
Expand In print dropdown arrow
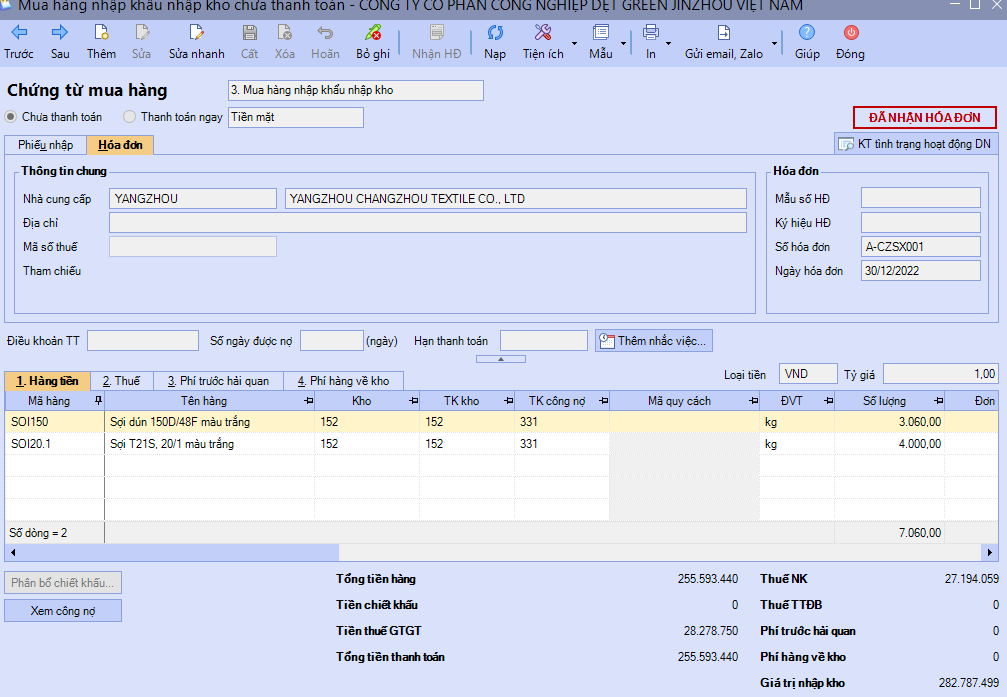tap(669, 44)
